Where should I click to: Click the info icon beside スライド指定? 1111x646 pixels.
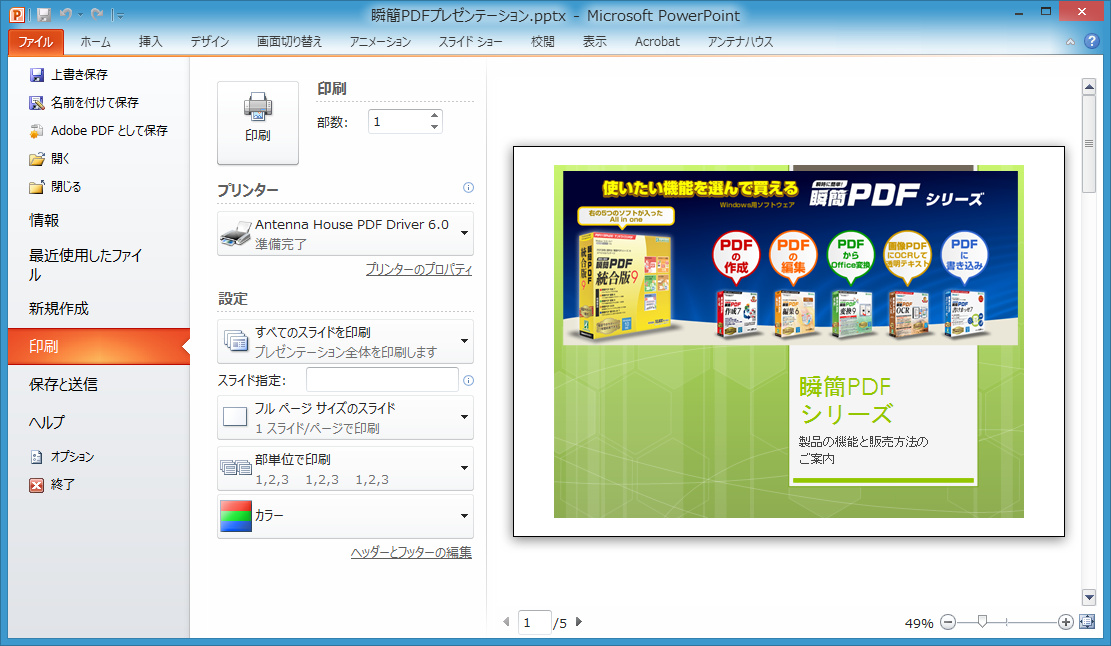467,380
